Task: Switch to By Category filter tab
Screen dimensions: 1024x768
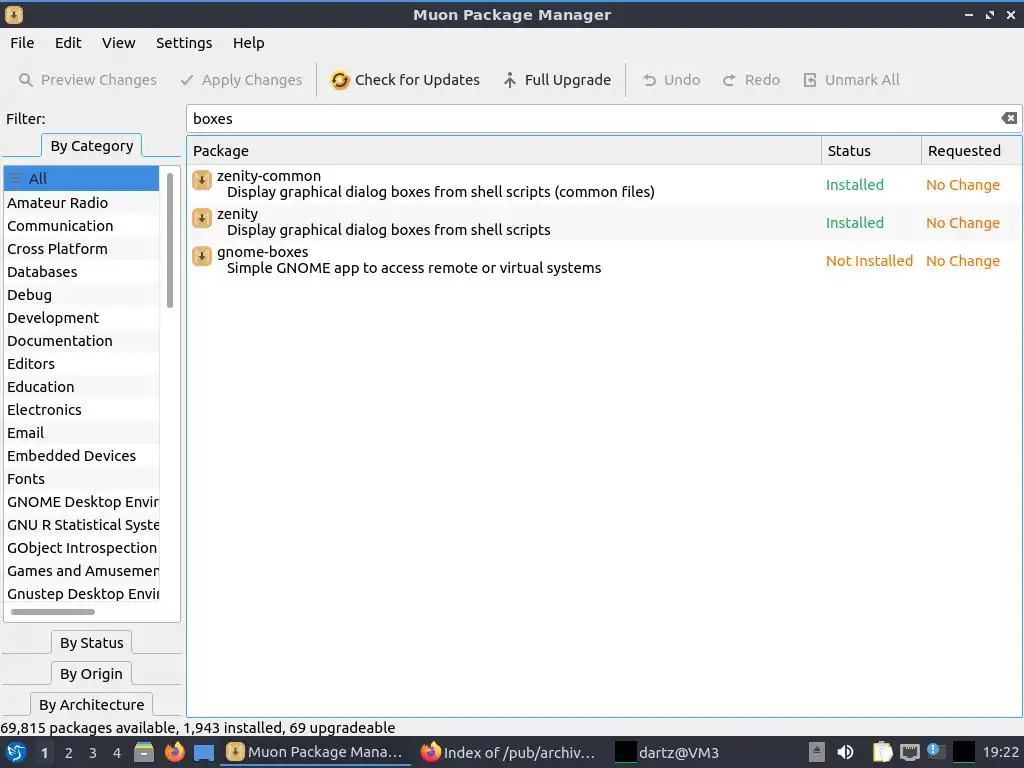Action: point(91,146)
